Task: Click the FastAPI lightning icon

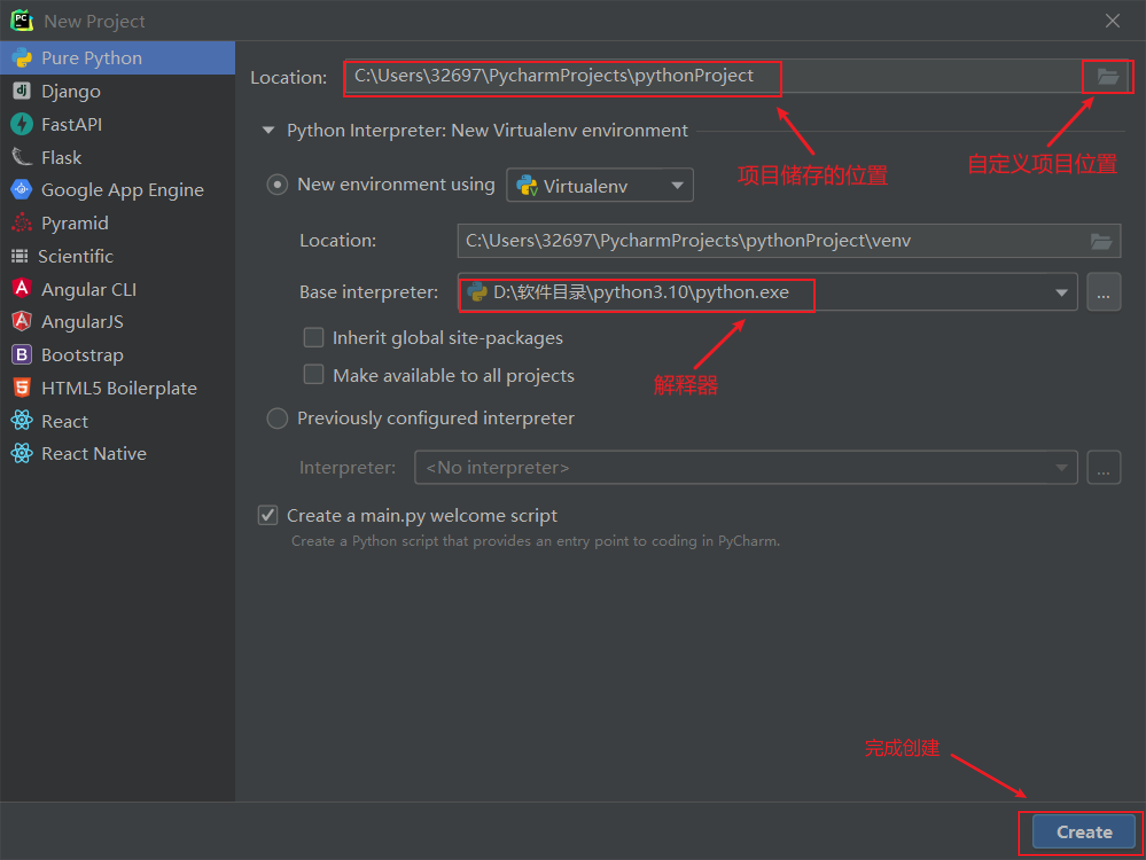Action: pos(22,124)
